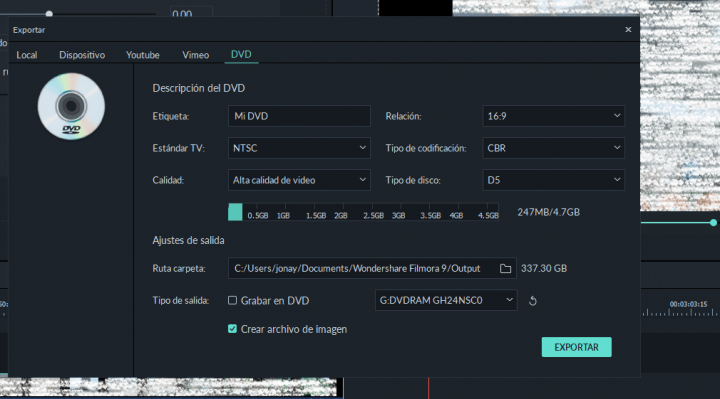The image size is (720, 399).
Task: Expand the Tipo de codificación CBR dropdown
Action: (x=553, y=148)
